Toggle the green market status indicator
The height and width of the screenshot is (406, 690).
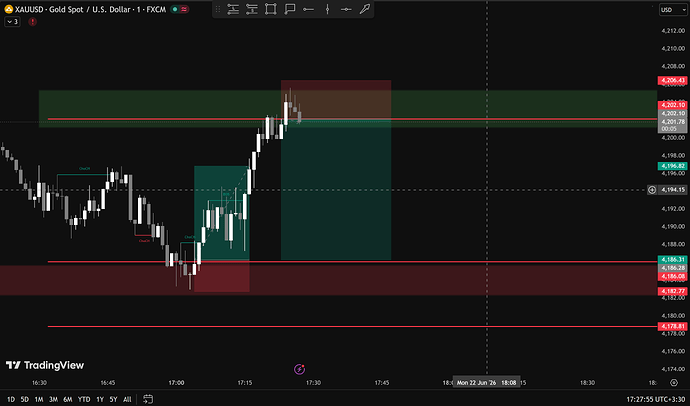click(175, 9)
